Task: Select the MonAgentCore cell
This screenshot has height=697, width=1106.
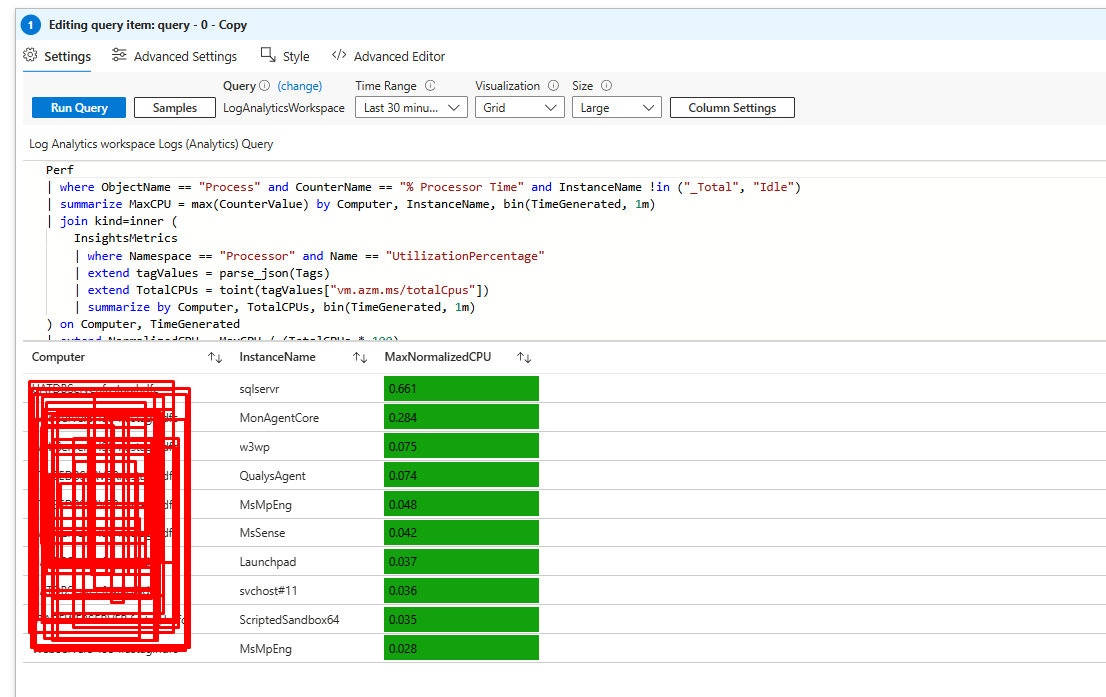Action: pos(279,418)
